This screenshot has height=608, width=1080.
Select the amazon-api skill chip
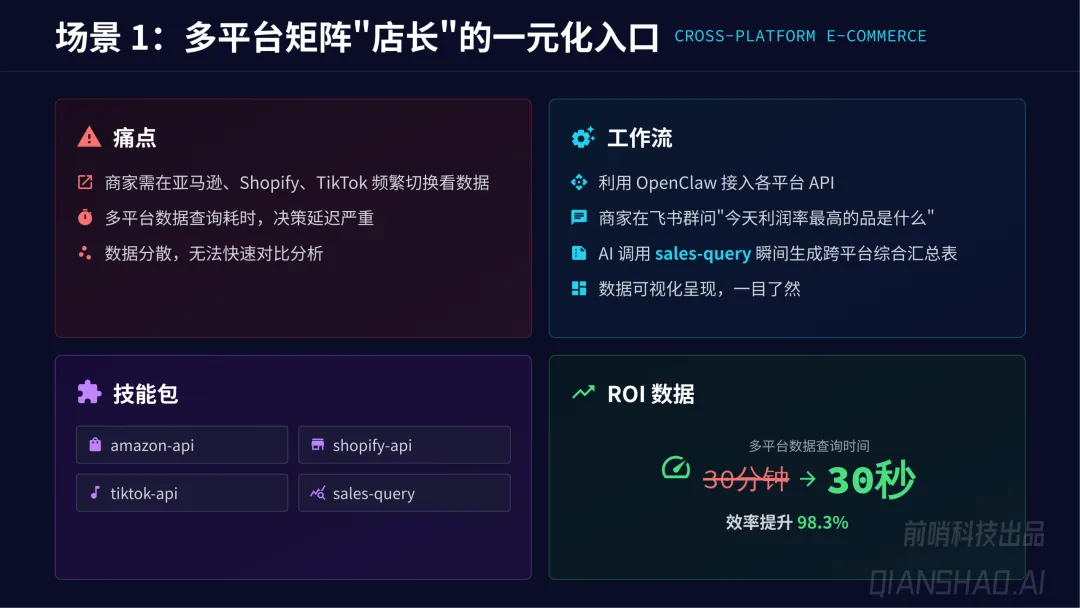pos(182,445)
